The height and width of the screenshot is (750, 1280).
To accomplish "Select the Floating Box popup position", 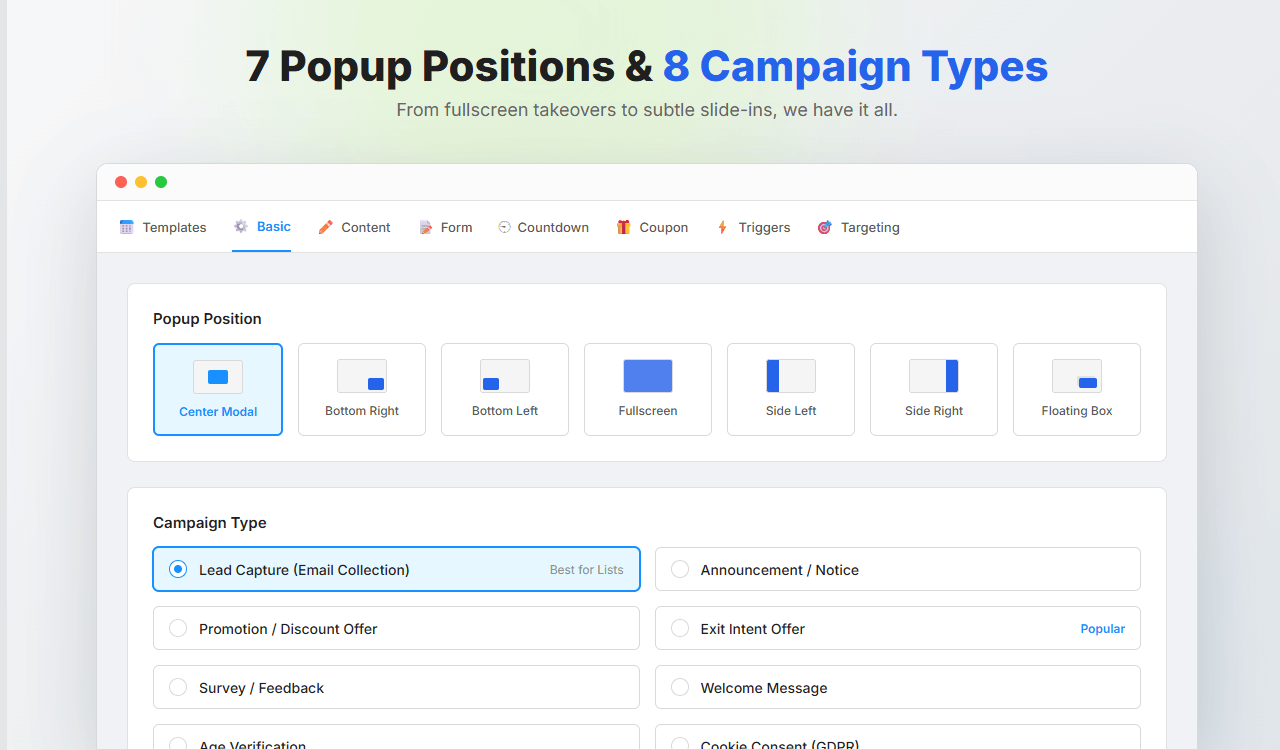I will coord(1077,390).
